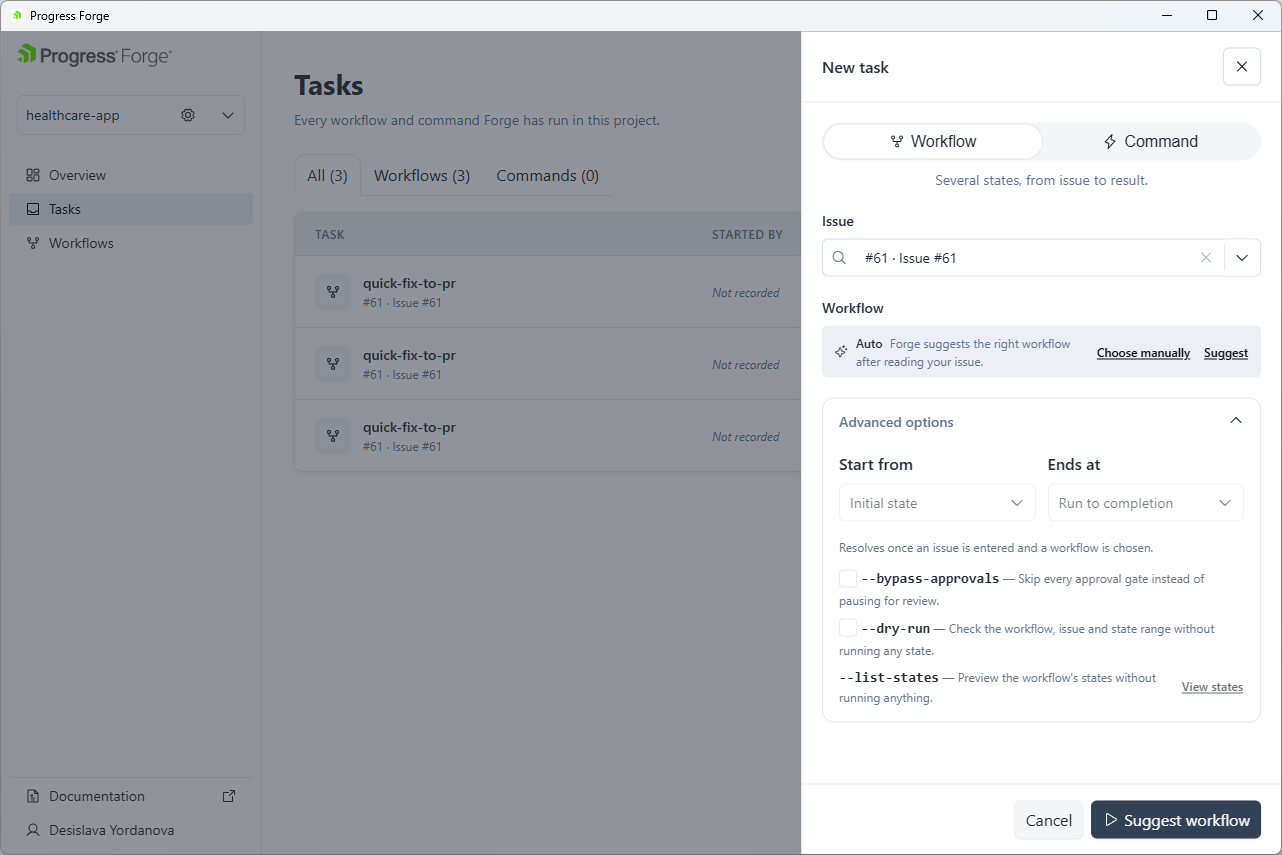This screenshot has height=855, width=1282.
Task: Open Workflows in the sidebar
Action: (x=131, y=243)
